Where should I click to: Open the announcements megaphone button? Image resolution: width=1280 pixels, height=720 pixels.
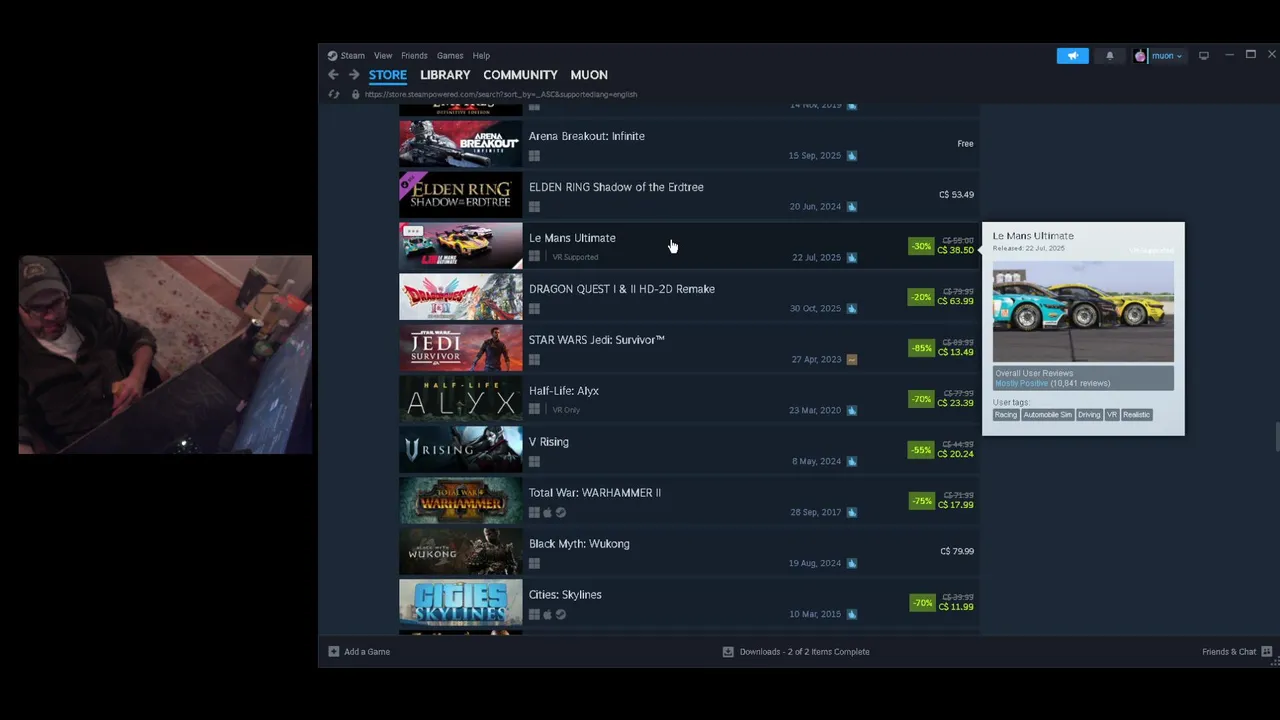point(1072,56)
